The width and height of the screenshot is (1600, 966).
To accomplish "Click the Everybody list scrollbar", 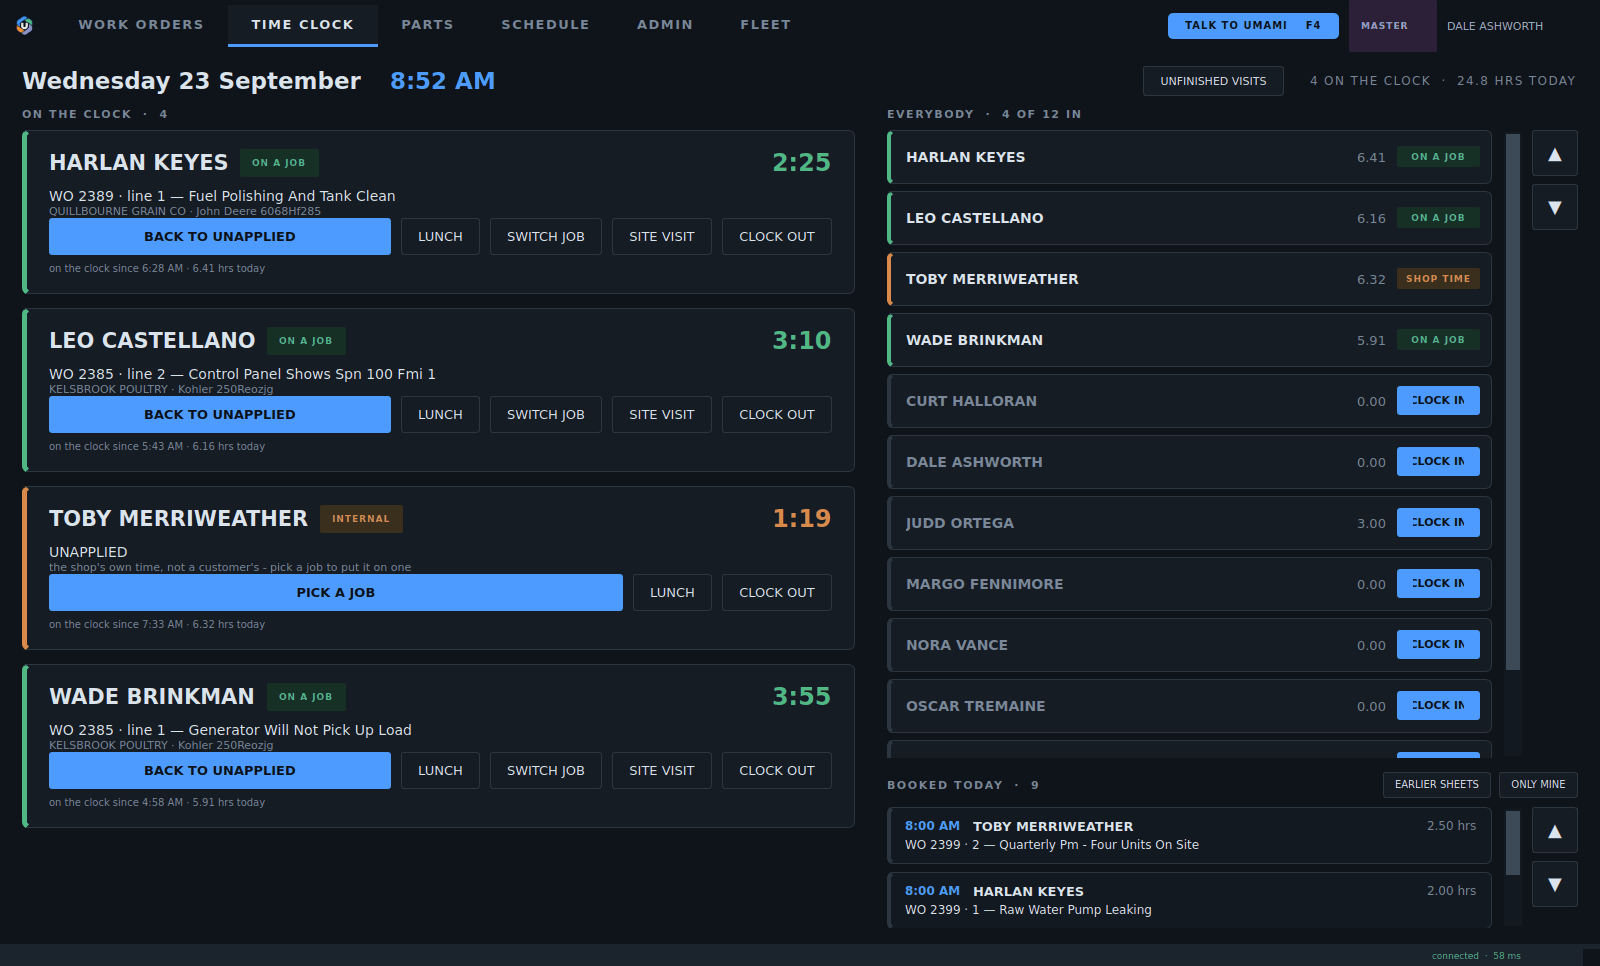I will [1513, 402].
